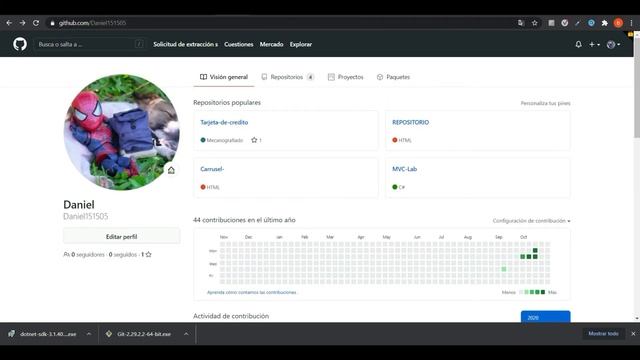The image size is (640, 360).
Task: Go to Mercado in top navigation
Action: [x=271, y=44]
